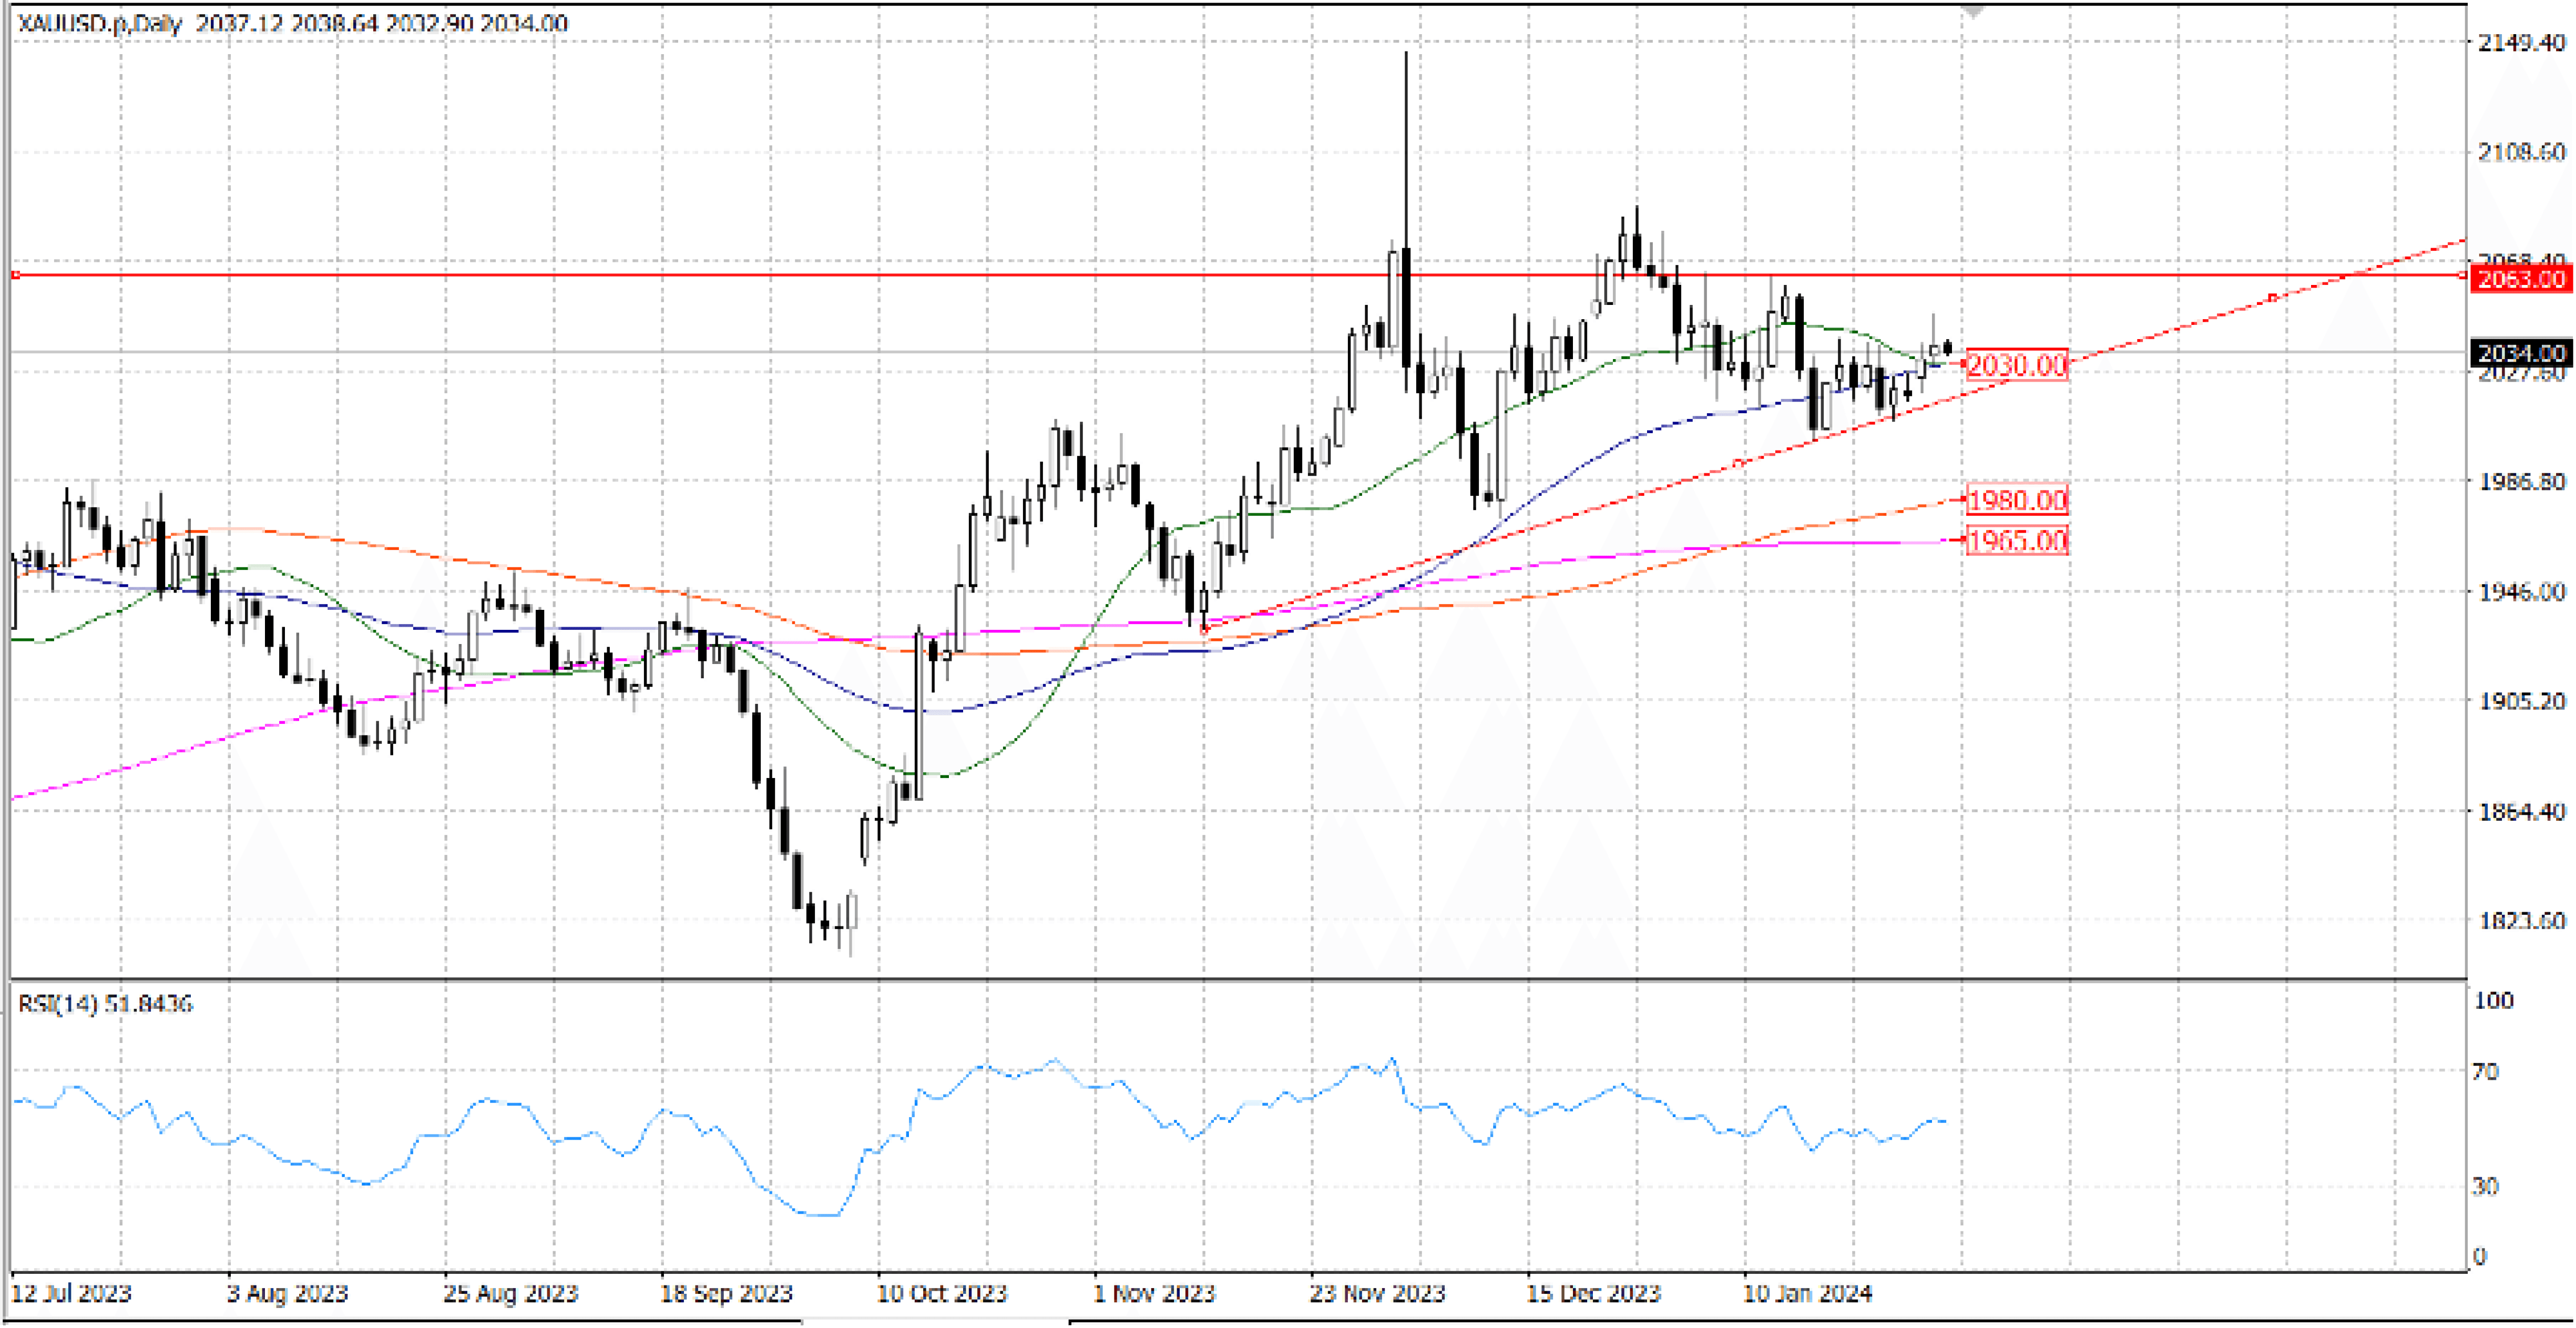Select the 2030.00 red boxed price label
2576x1328 pixels.
(x=2016, y=365)
